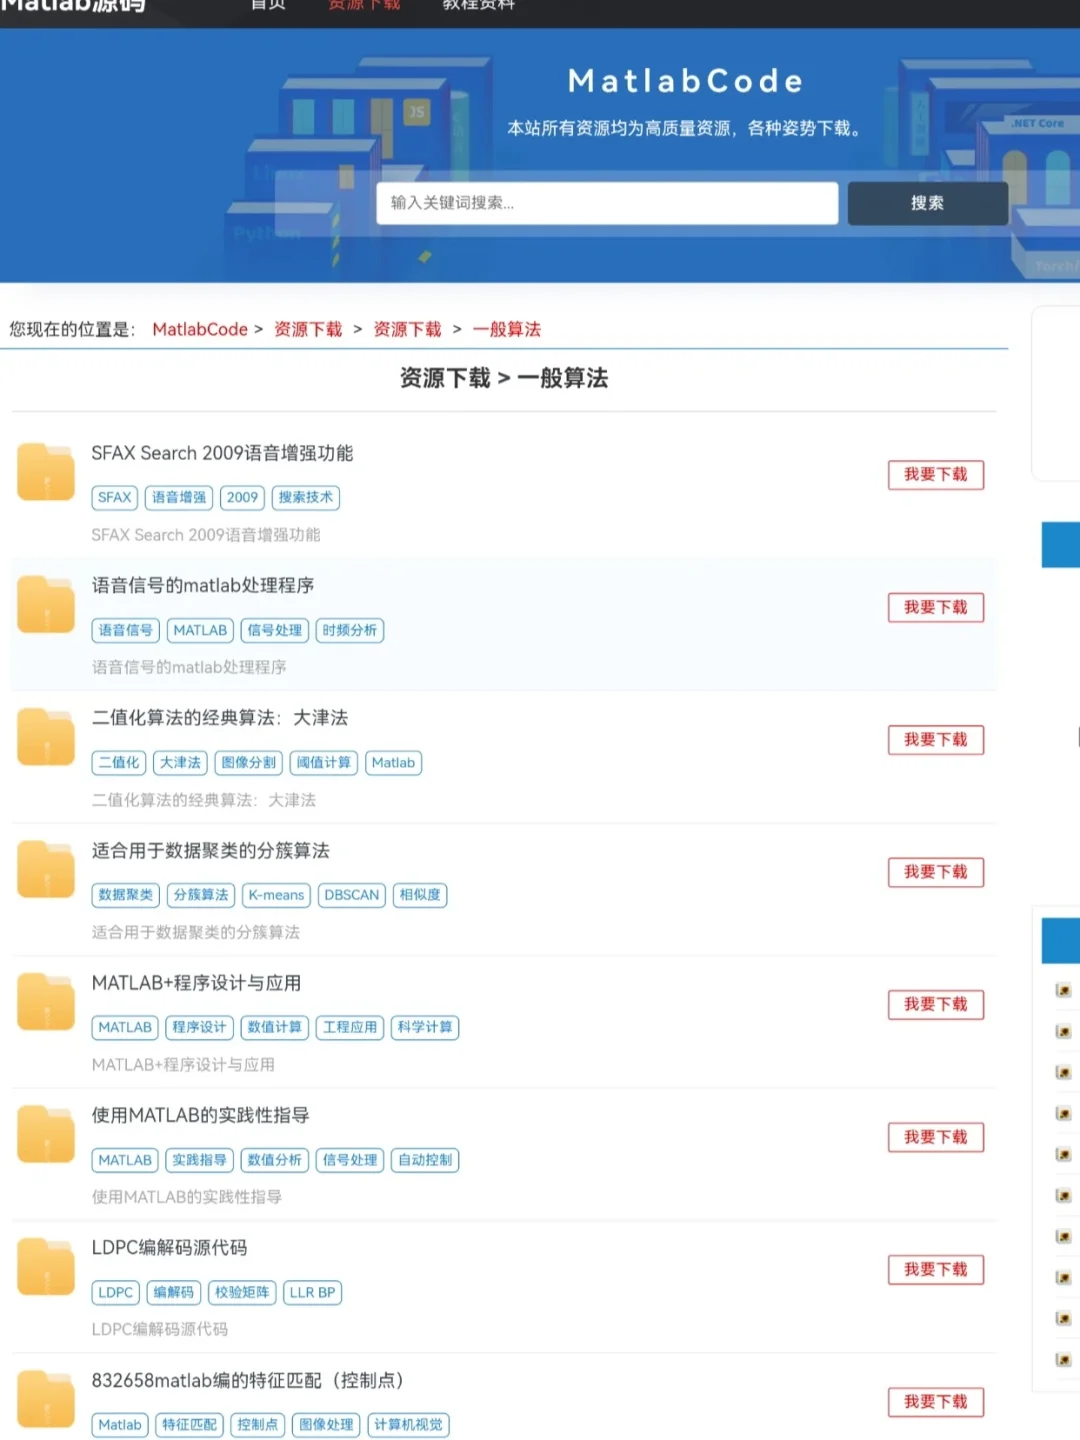Click the DBSCAN tag
Viewport: 1080px width, 1440px height.
[x=351, y=895]
